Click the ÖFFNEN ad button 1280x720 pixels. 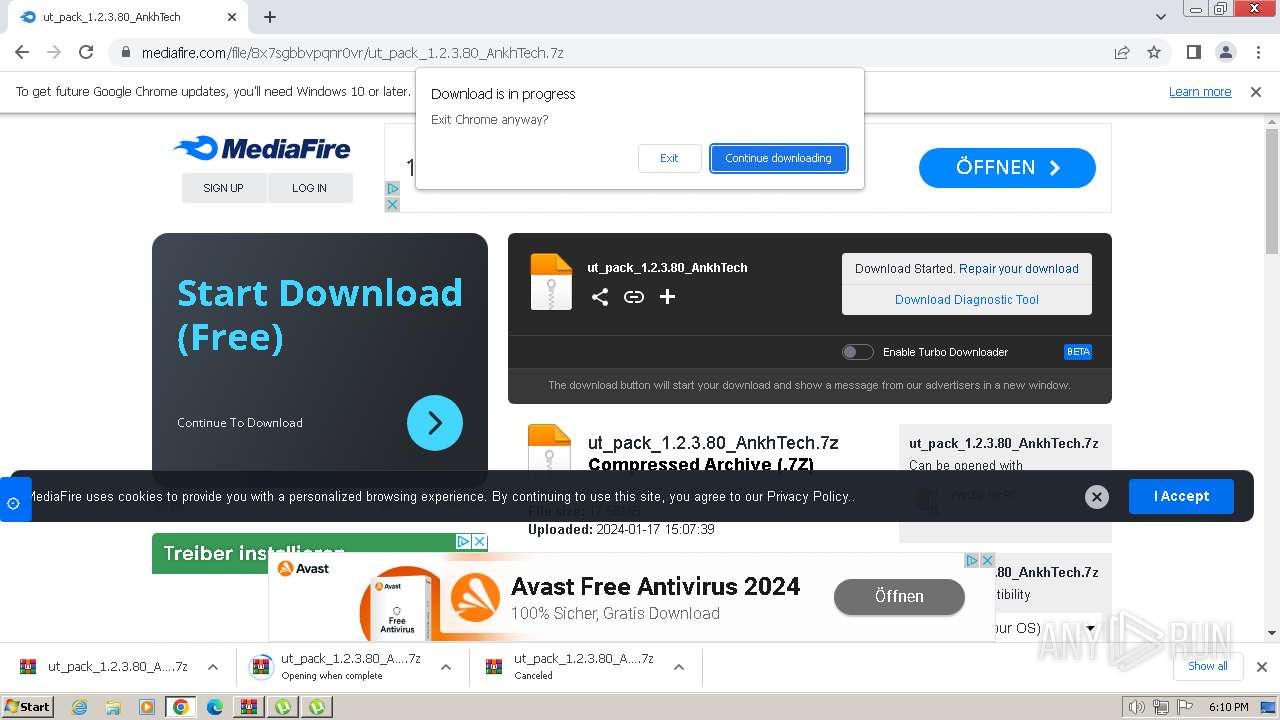tap(1007, 167)
